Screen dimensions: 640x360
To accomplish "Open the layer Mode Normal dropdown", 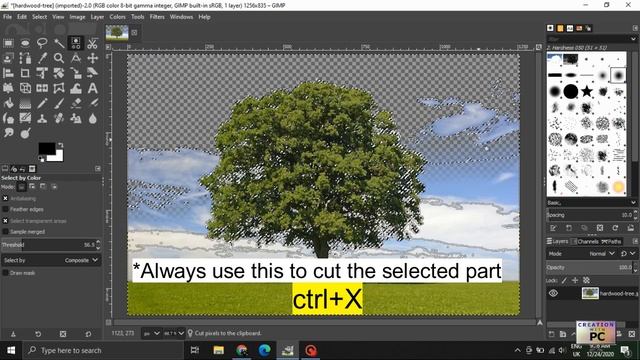I will pos(601,253).
